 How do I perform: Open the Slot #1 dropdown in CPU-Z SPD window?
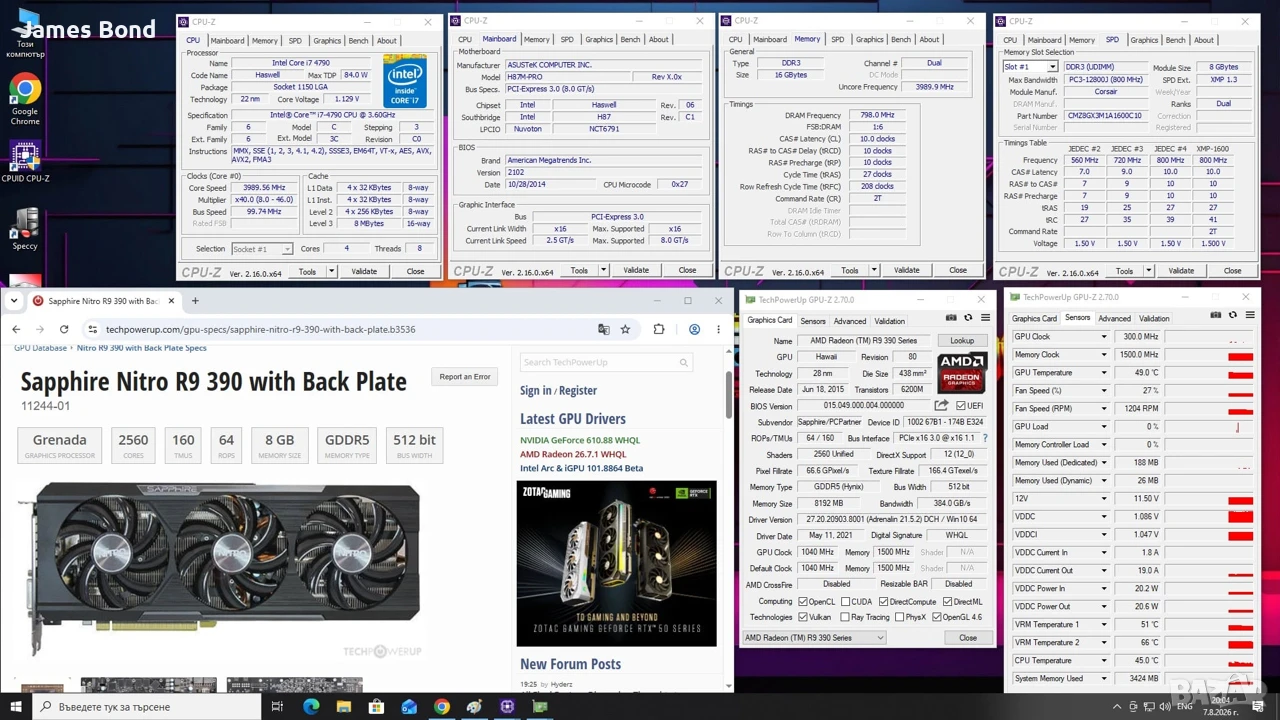[1030, 67]
